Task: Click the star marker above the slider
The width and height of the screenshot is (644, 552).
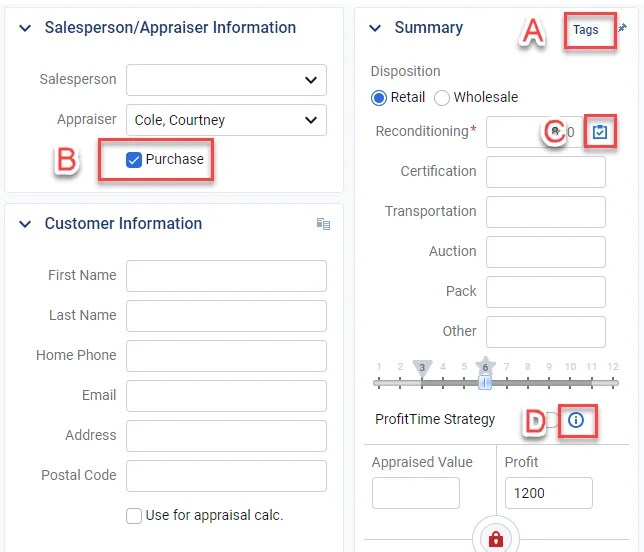Action: click(x=486, y=363)
